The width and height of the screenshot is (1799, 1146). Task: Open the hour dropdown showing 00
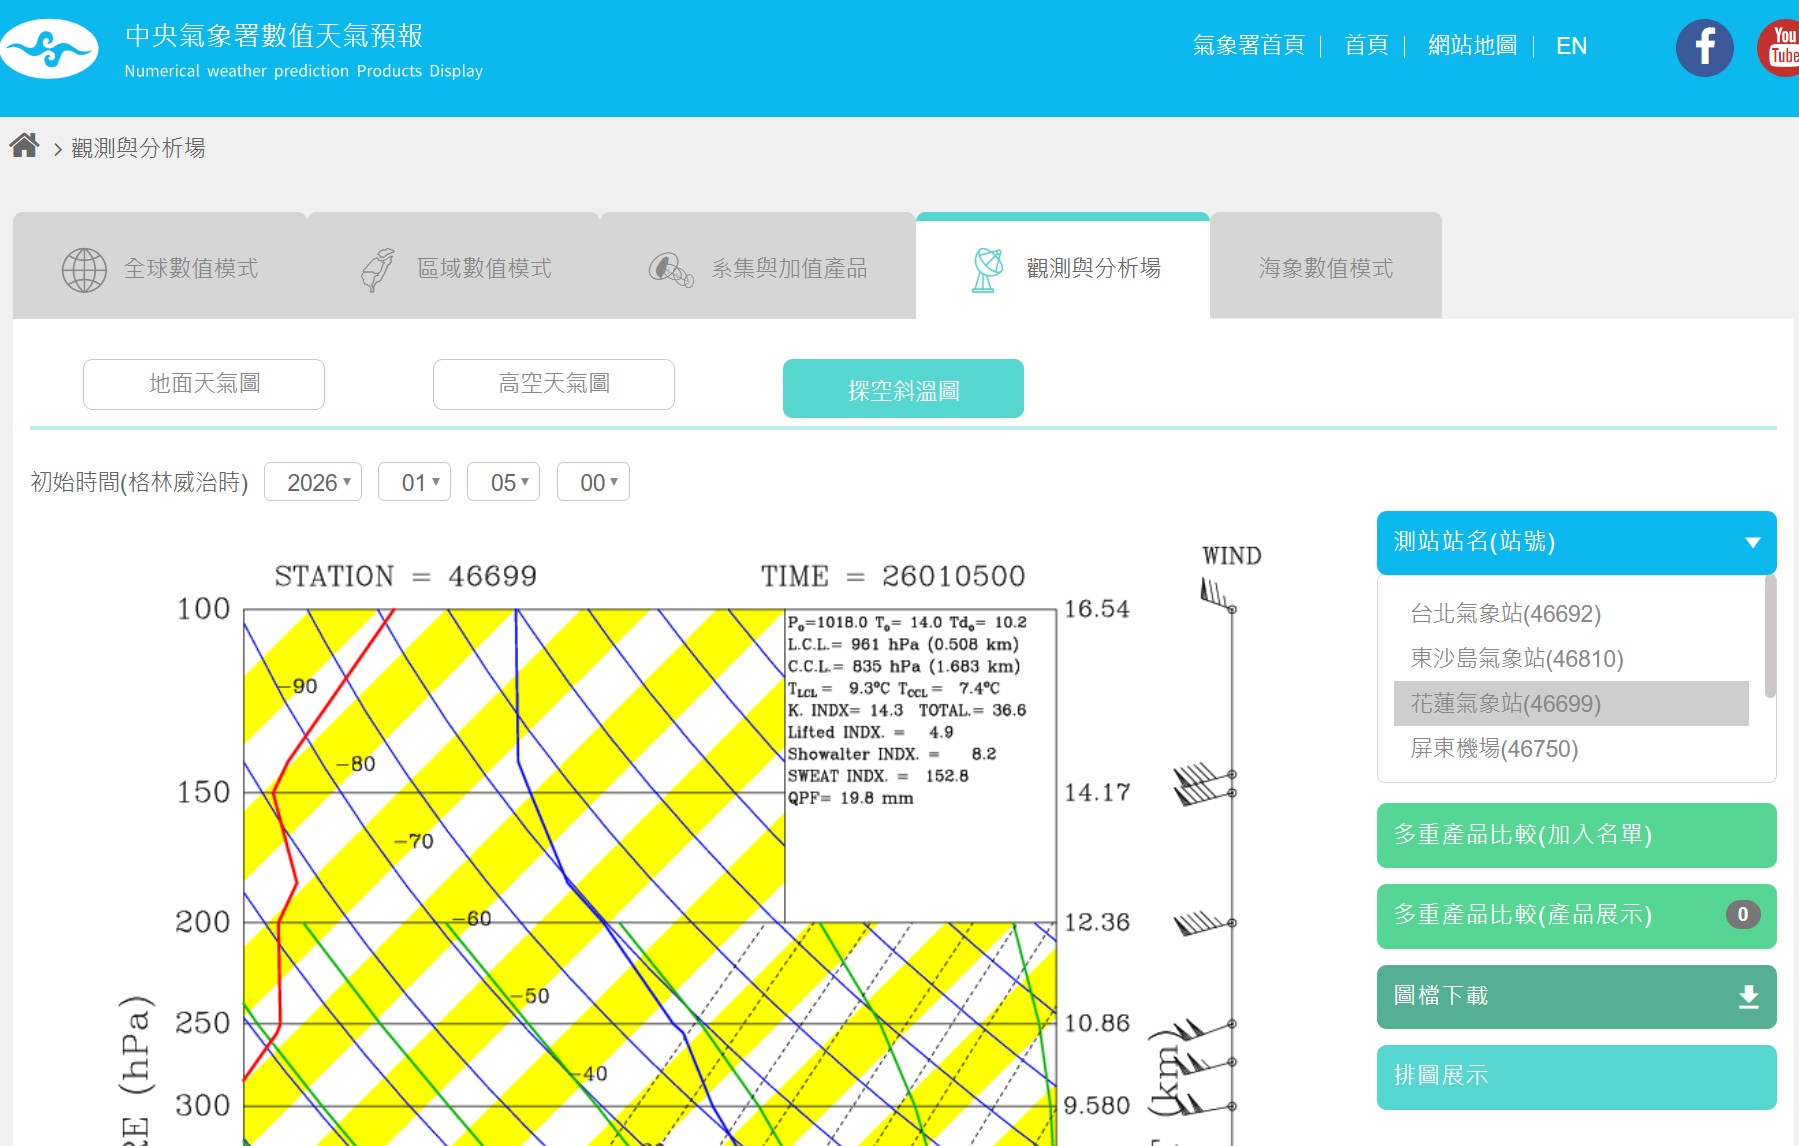(x=593, y=482)
